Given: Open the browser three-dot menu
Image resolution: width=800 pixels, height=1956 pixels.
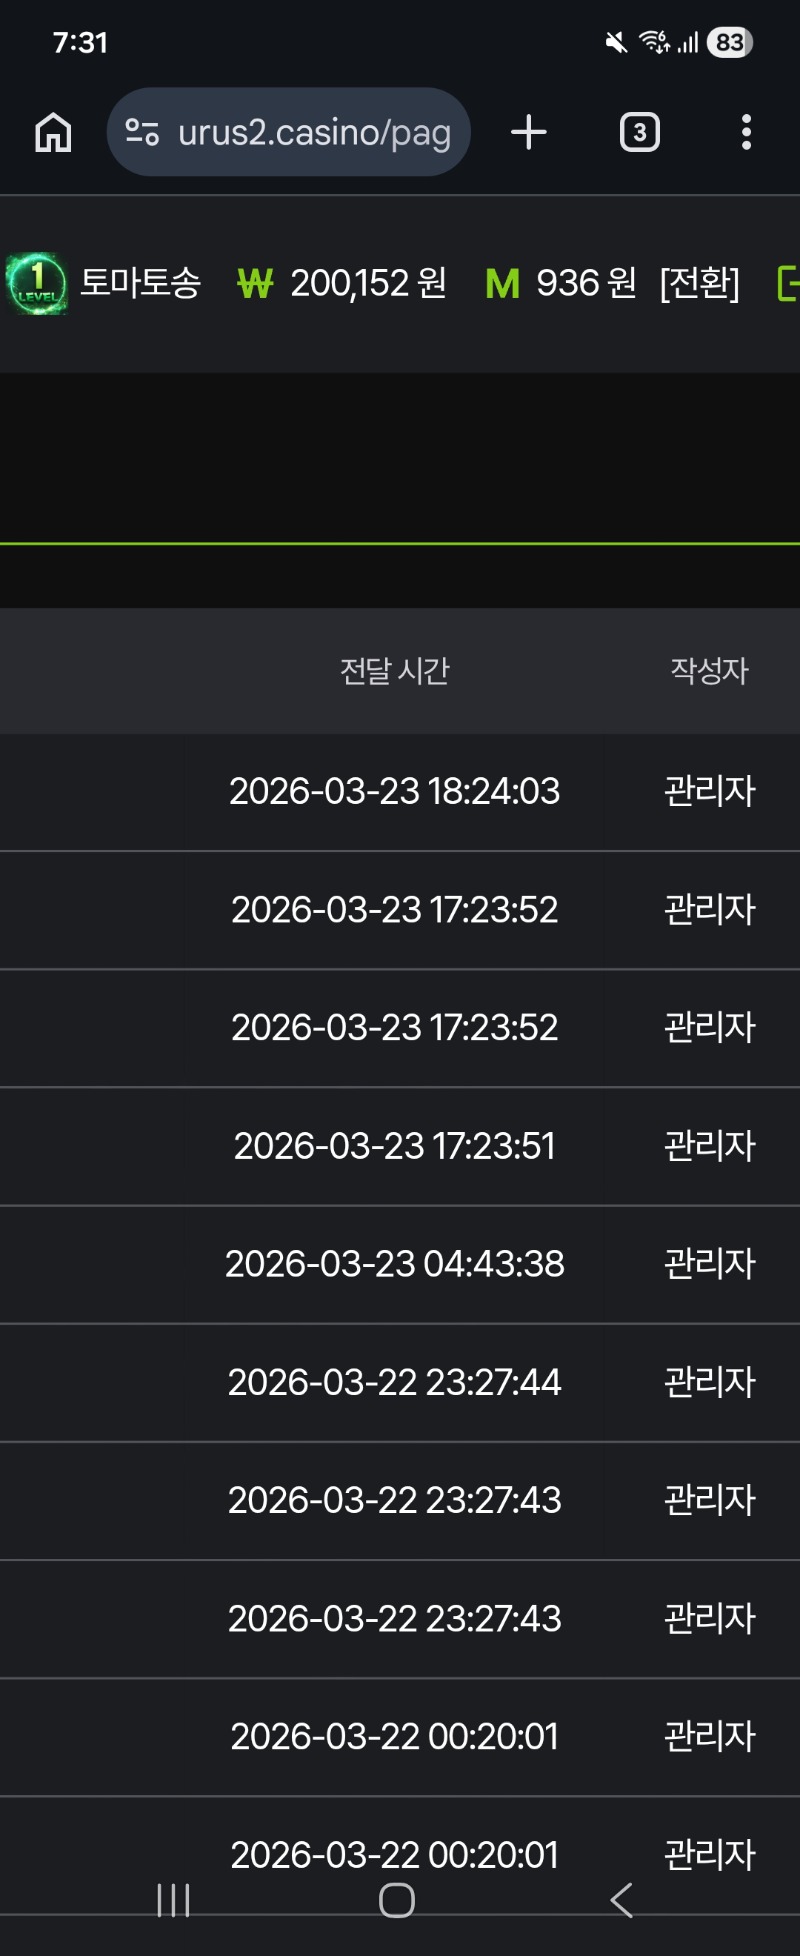Looking at the screenshot, I should click(746, 132).
